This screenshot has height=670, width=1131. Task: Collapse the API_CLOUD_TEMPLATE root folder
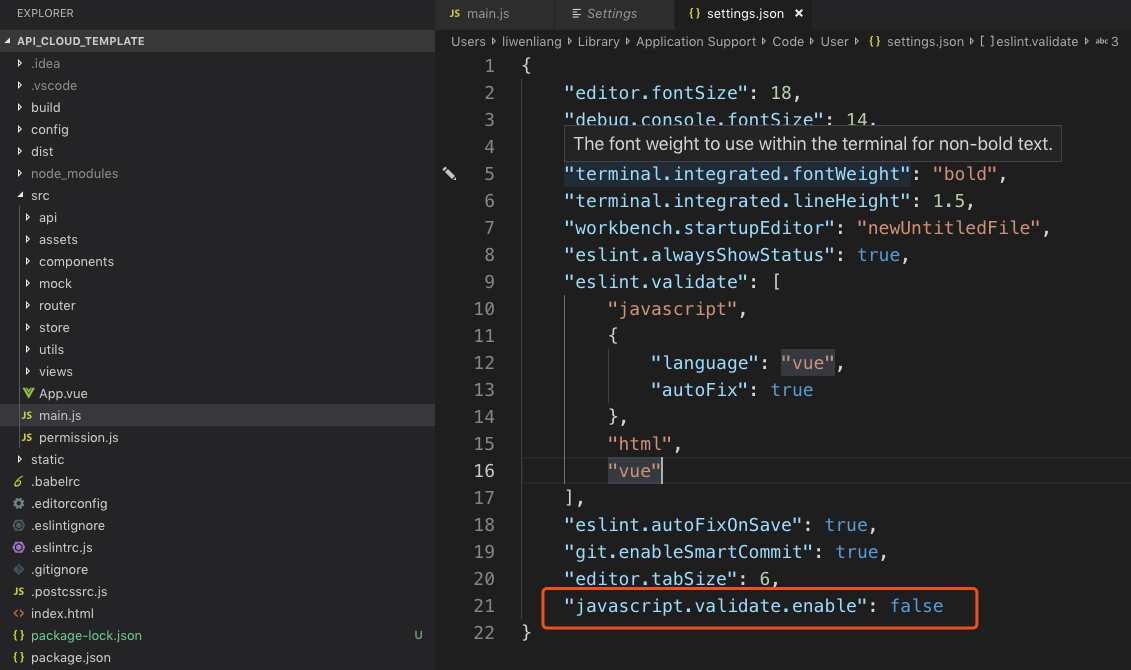[8, 41]
